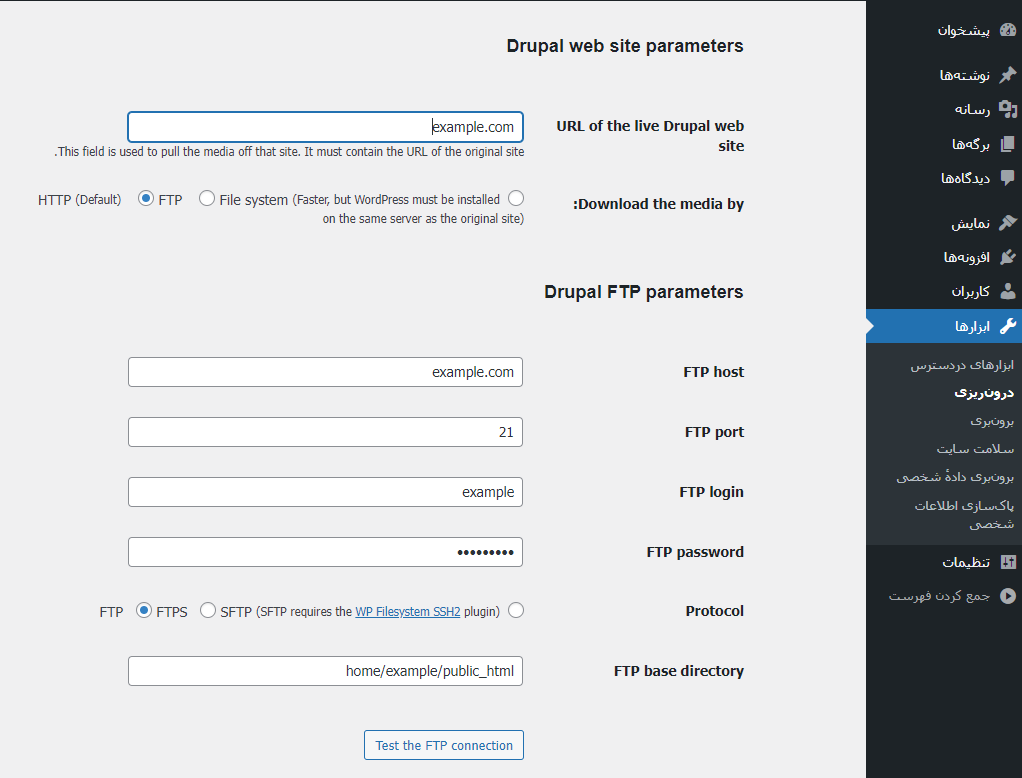The width and height of the screenshot is (1022, 778).
Task: Click the 'This field is used to pull the media' hint
Action: point(289,152)
